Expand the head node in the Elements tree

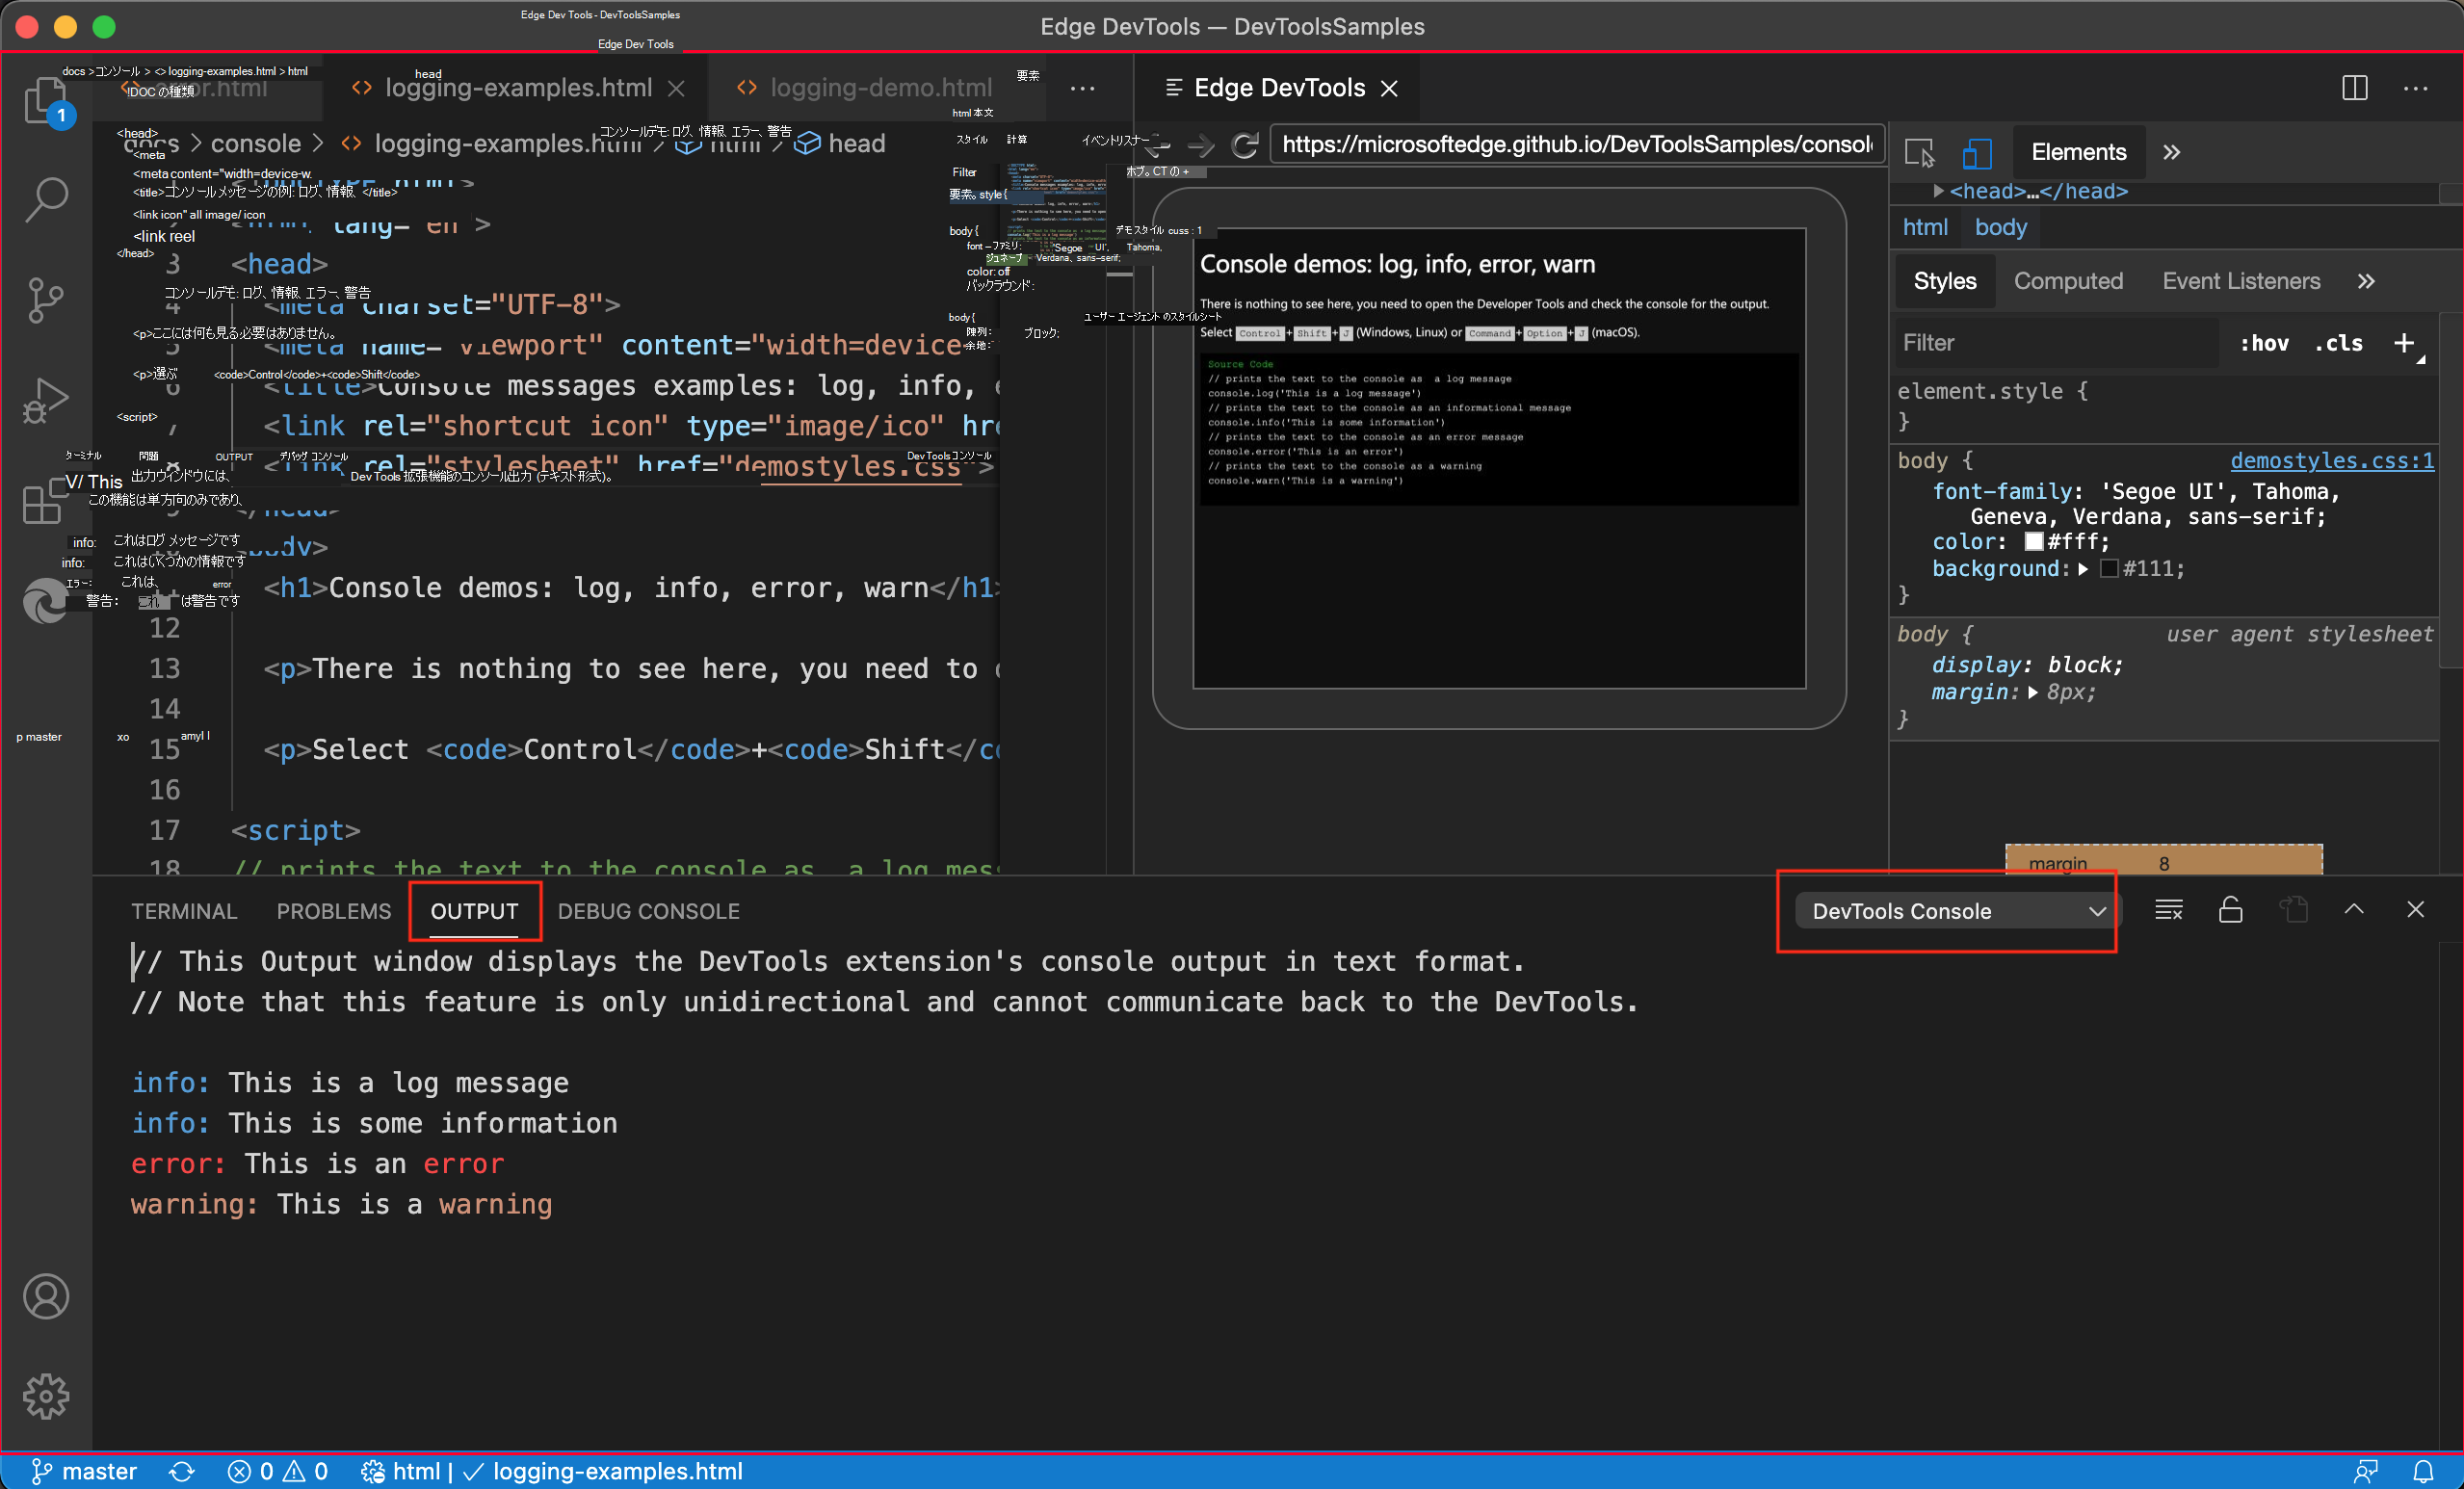point(1938,191)
